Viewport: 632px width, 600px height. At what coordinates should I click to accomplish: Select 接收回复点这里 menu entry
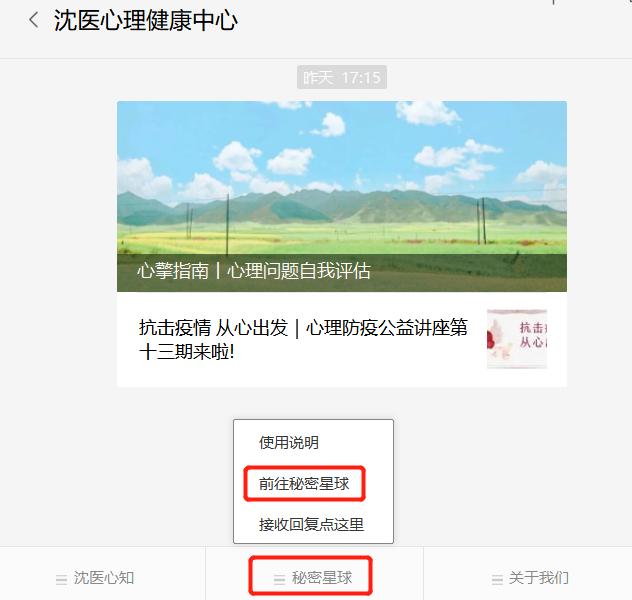(312, 525)
